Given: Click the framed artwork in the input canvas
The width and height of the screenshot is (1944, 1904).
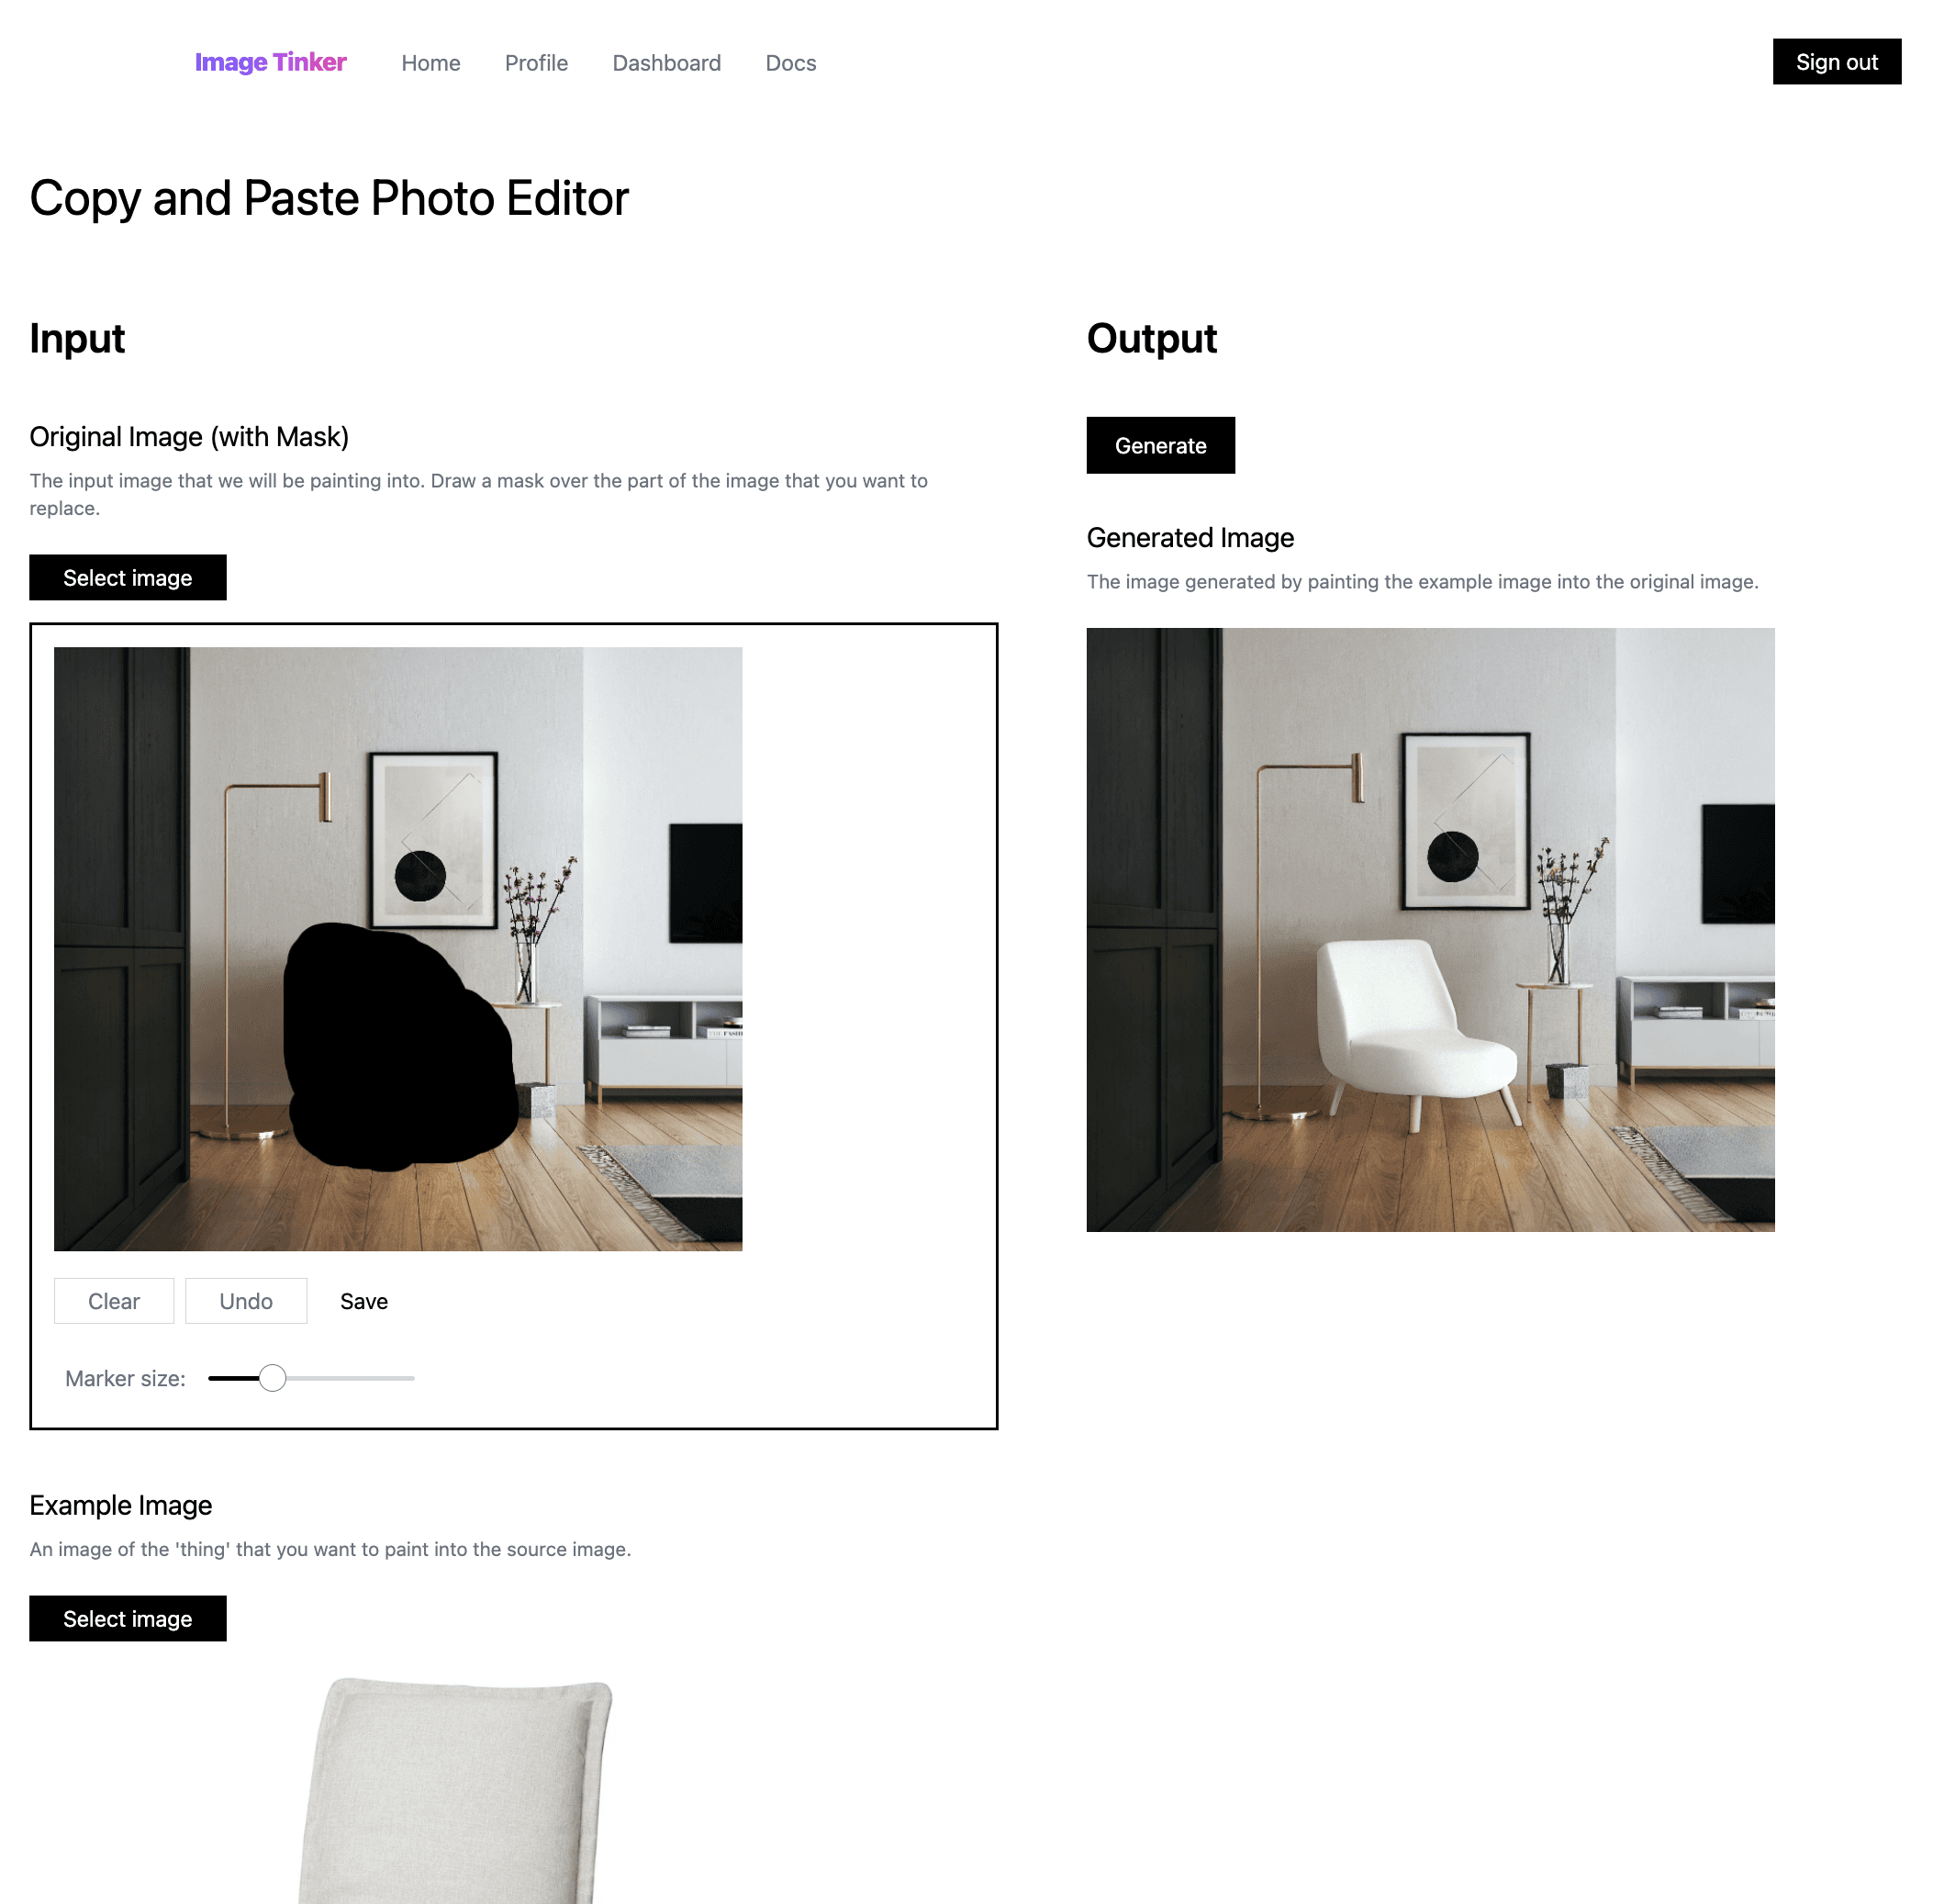Looking at the screenshot, I should point(434,840).
